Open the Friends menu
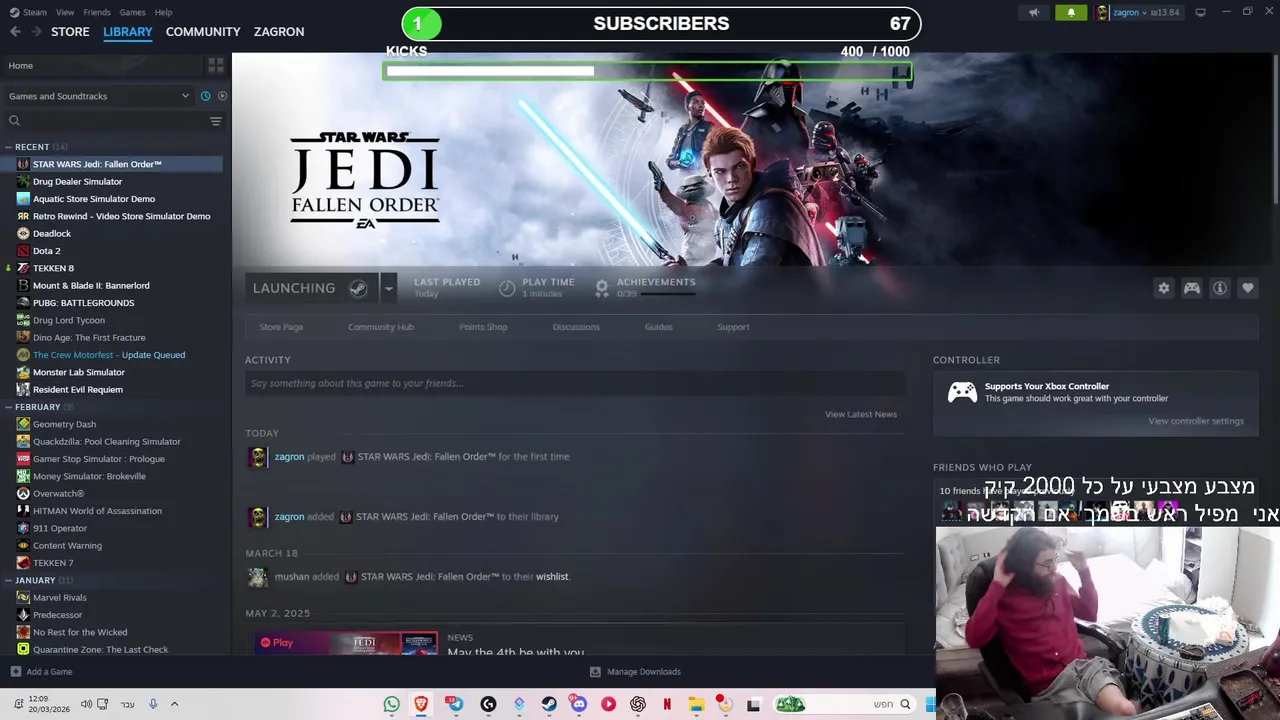The height and width of the screenshot is (720, 1280). click(x=97, y=12)
